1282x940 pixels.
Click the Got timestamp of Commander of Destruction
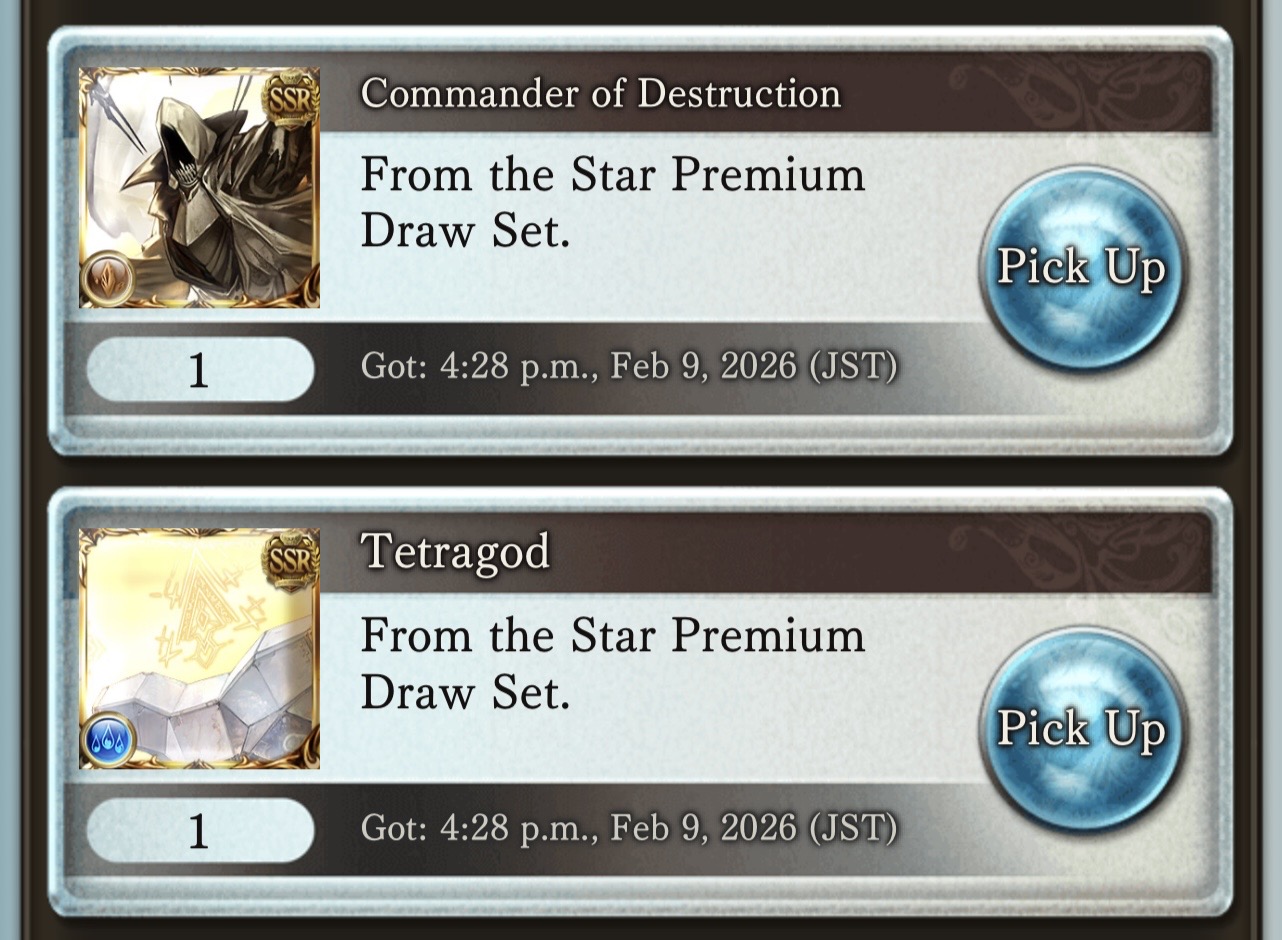pyautogui.click(x=629, y=367)
